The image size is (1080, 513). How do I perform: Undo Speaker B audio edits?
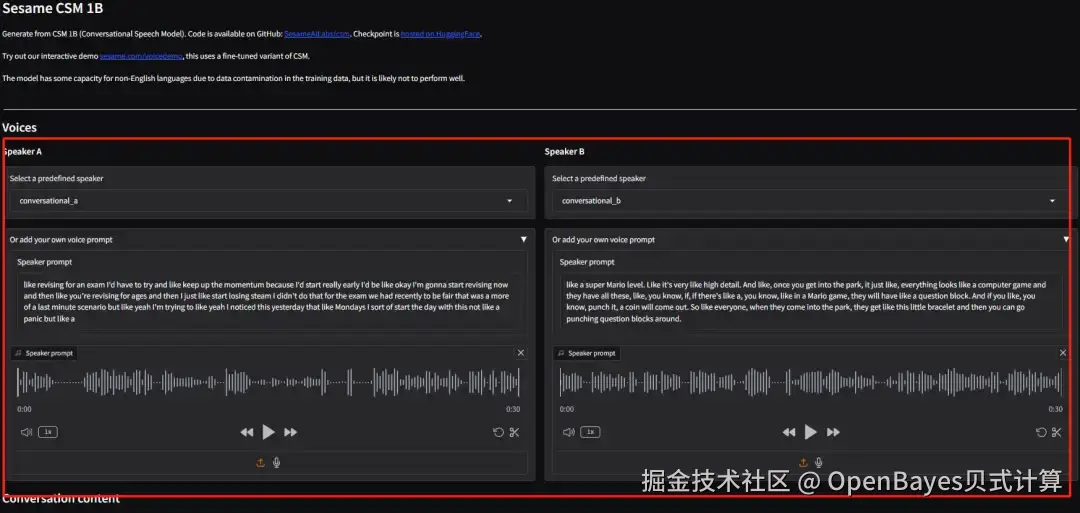(1041, 432)
